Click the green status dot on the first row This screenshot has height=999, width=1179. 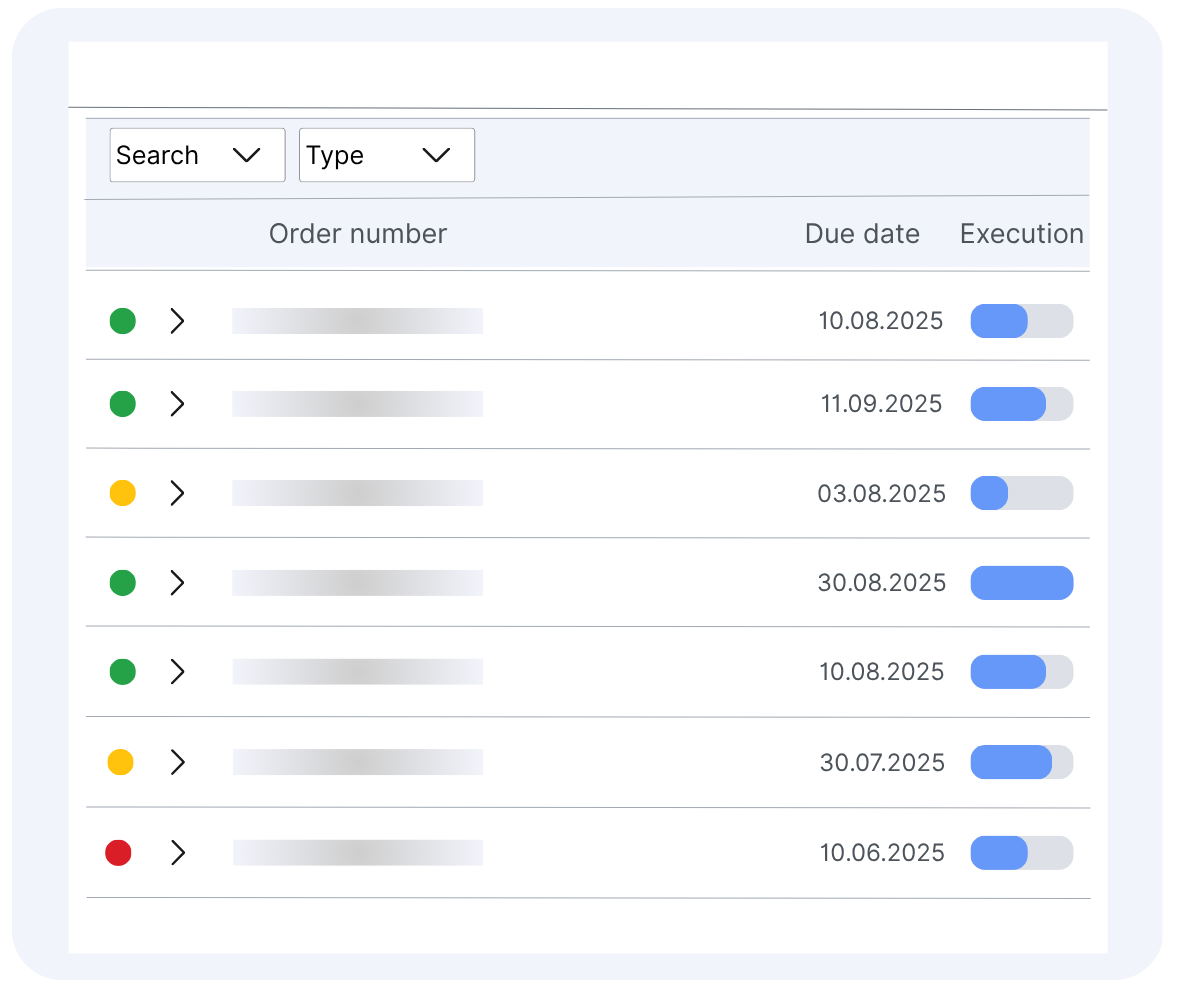click(x=122, y=321)
